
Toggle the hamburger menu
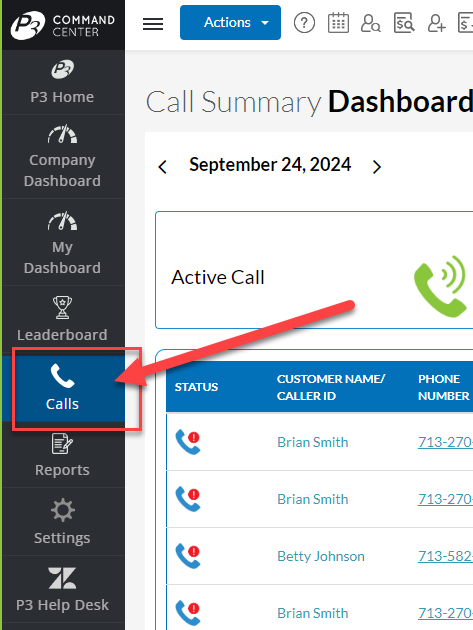click(153, 24)
